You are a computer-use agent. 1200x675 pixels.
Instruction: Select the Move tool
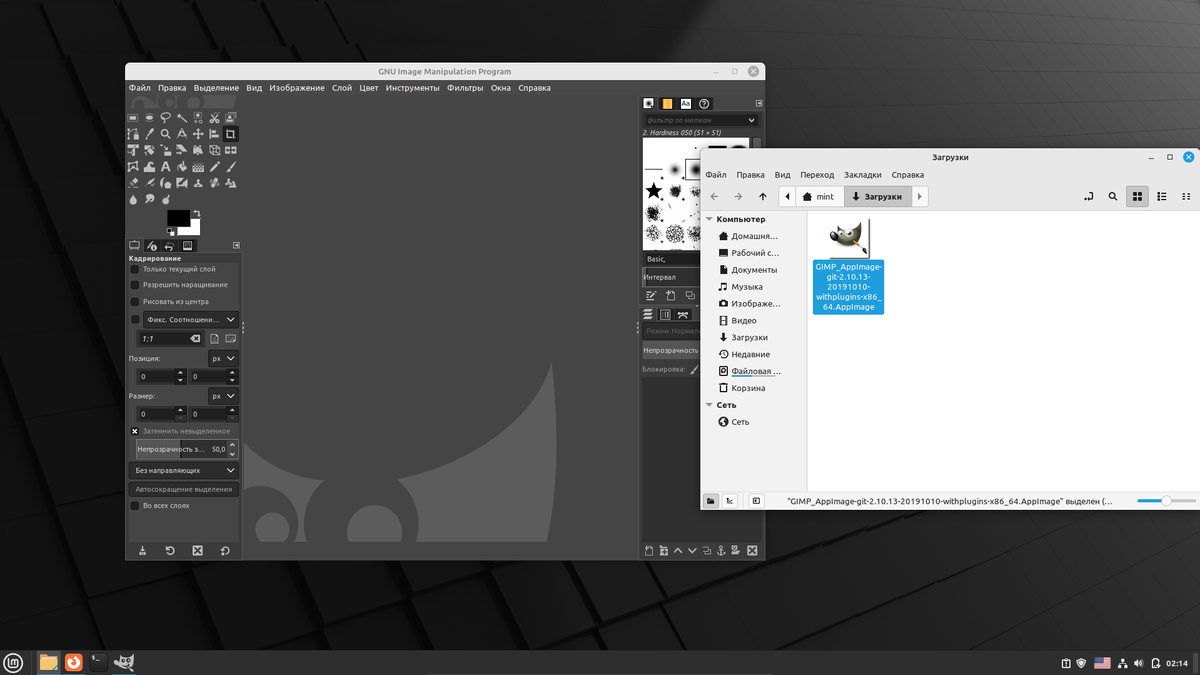(x=198, y=134)
